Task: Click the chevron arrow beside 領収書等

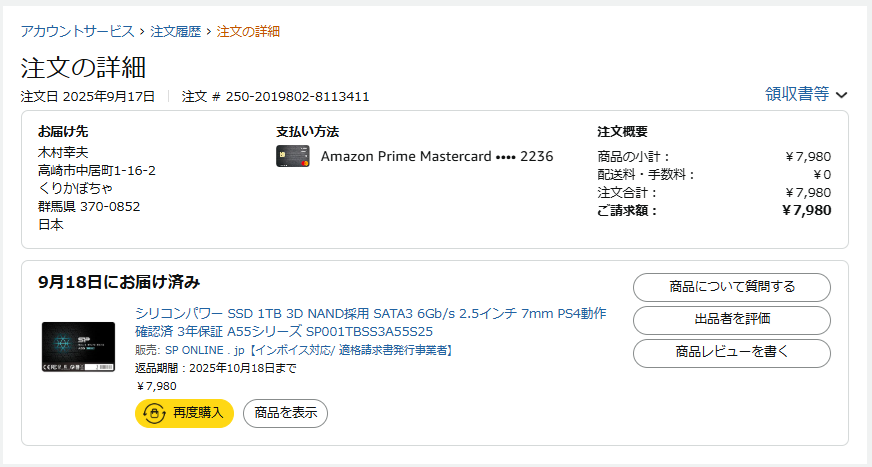Action: point(841,95)
